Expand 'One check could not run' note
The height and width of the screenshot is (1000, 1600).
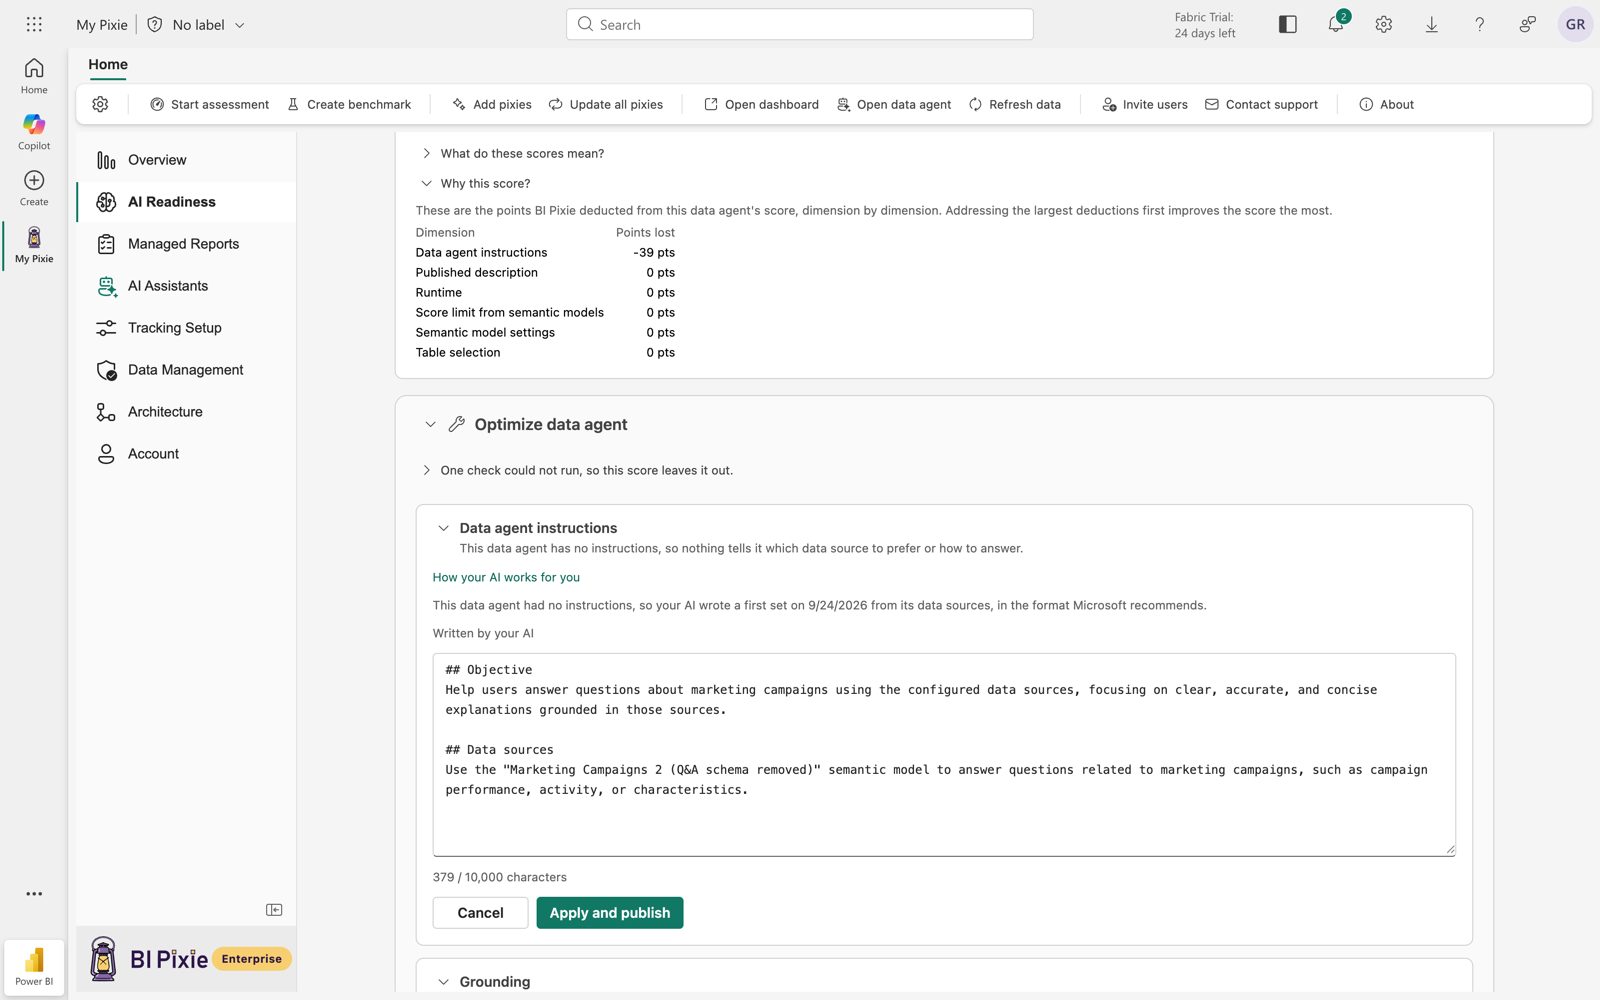(x=577, y=470)
